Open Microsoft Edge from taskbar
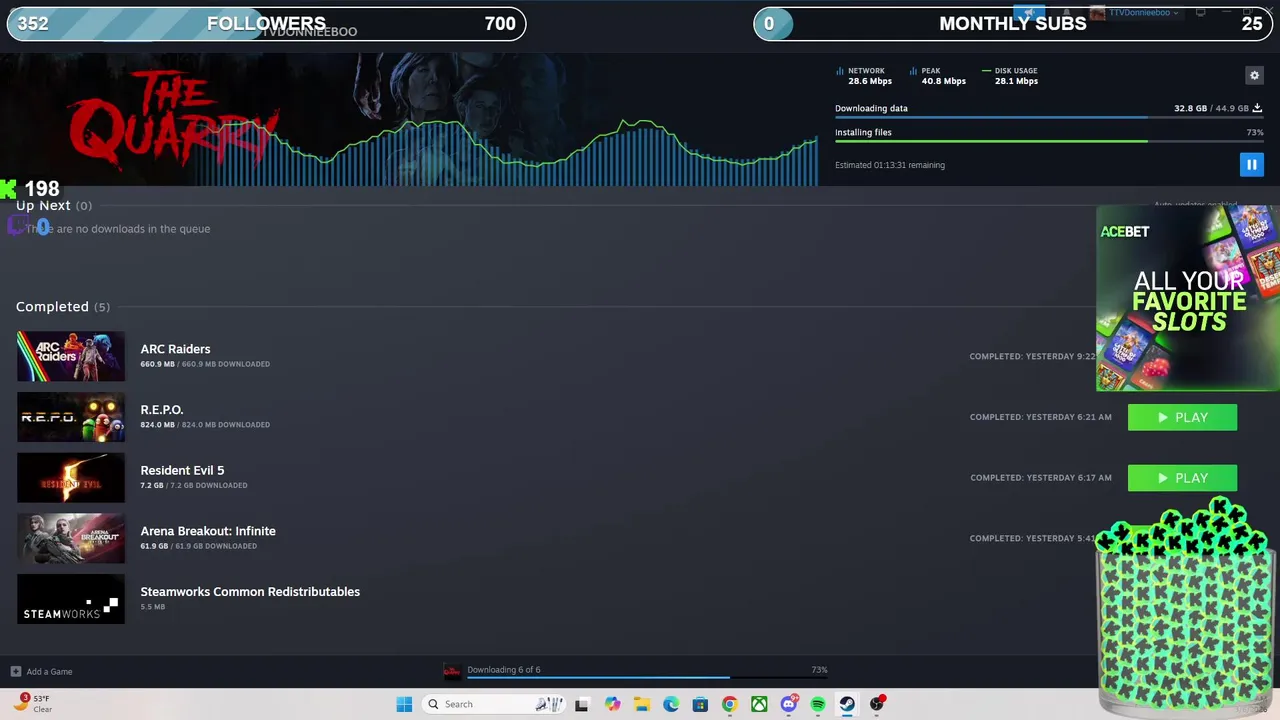1280x720 pixels. (x=671, y=704)
